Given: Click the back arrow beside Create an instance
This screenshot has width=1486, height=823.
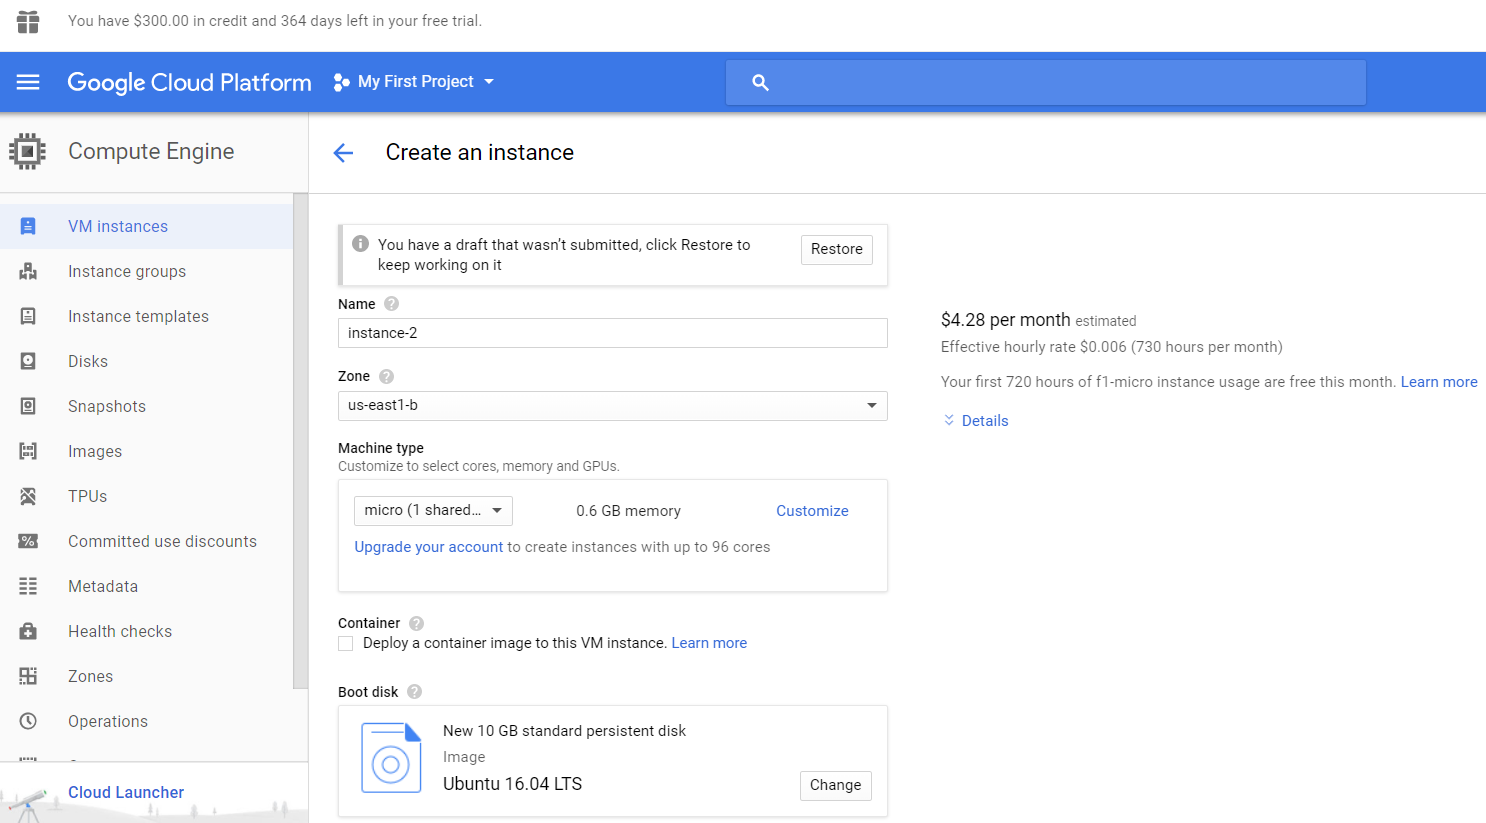Looking at the screenshot, I should pyautogui.click(x=343, y=153).
